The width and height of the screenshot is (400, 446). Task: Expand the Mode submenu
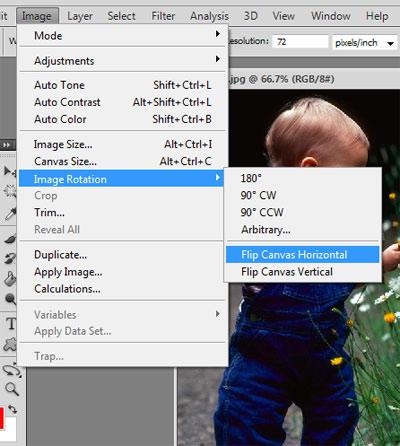(122, 36)
